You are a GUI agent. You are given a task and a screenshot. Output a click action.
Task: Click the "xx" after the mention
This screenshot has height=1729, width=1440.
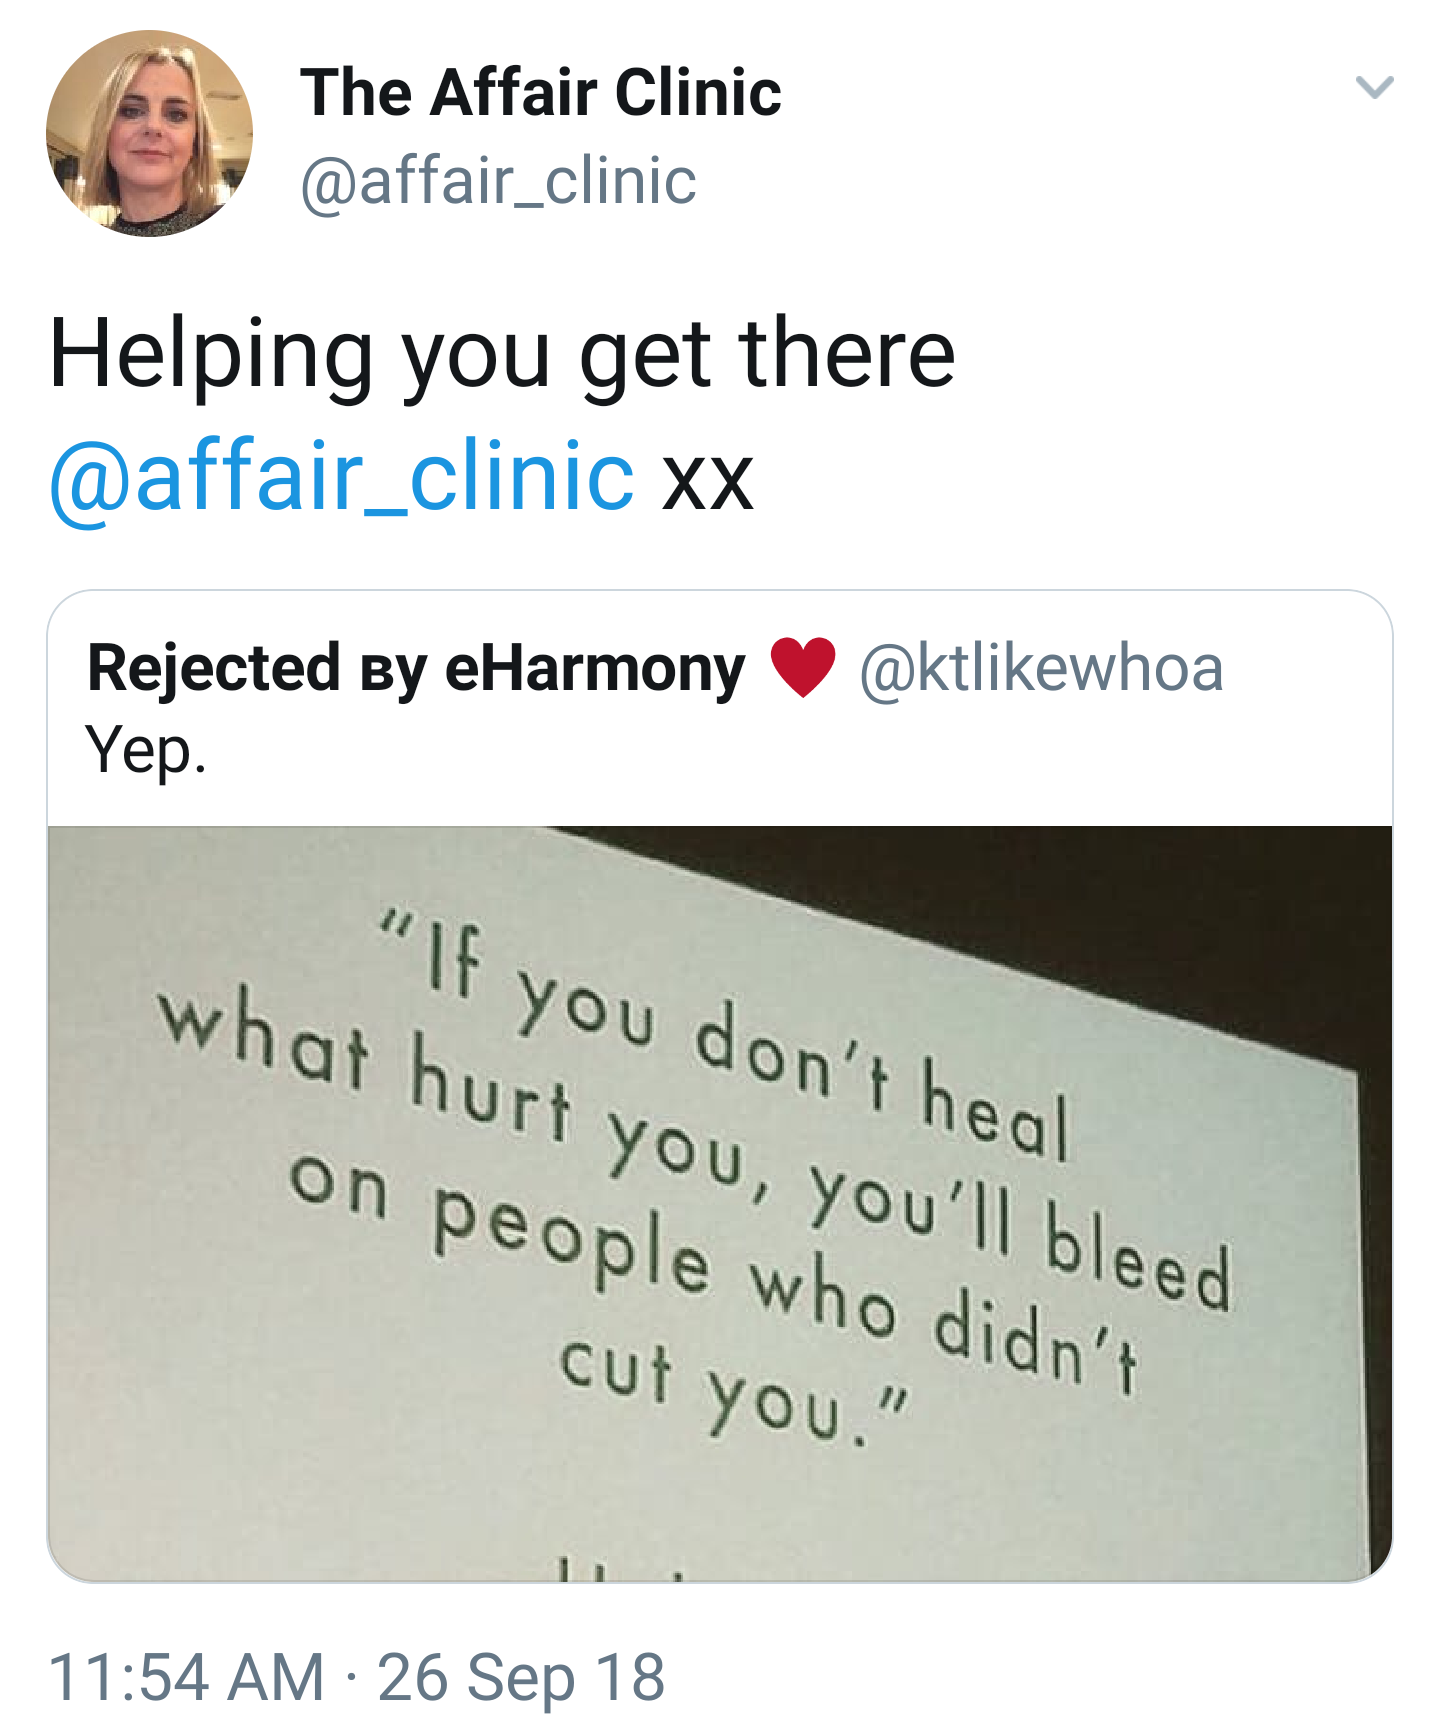coord(708,478)
